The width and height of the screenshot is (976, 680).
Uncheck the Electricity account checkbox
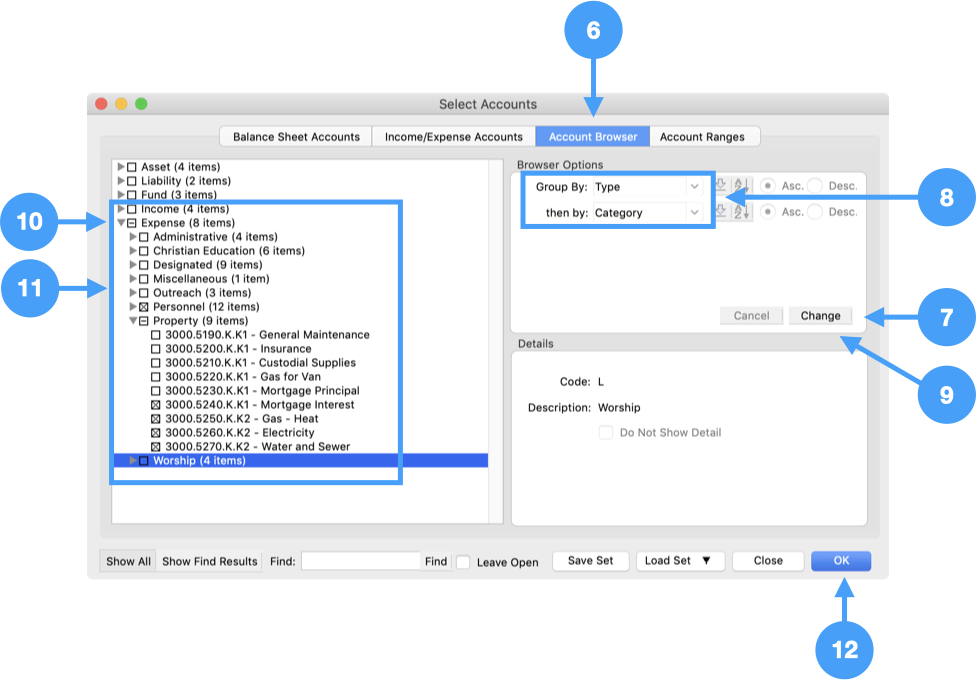tap(155, 433)
